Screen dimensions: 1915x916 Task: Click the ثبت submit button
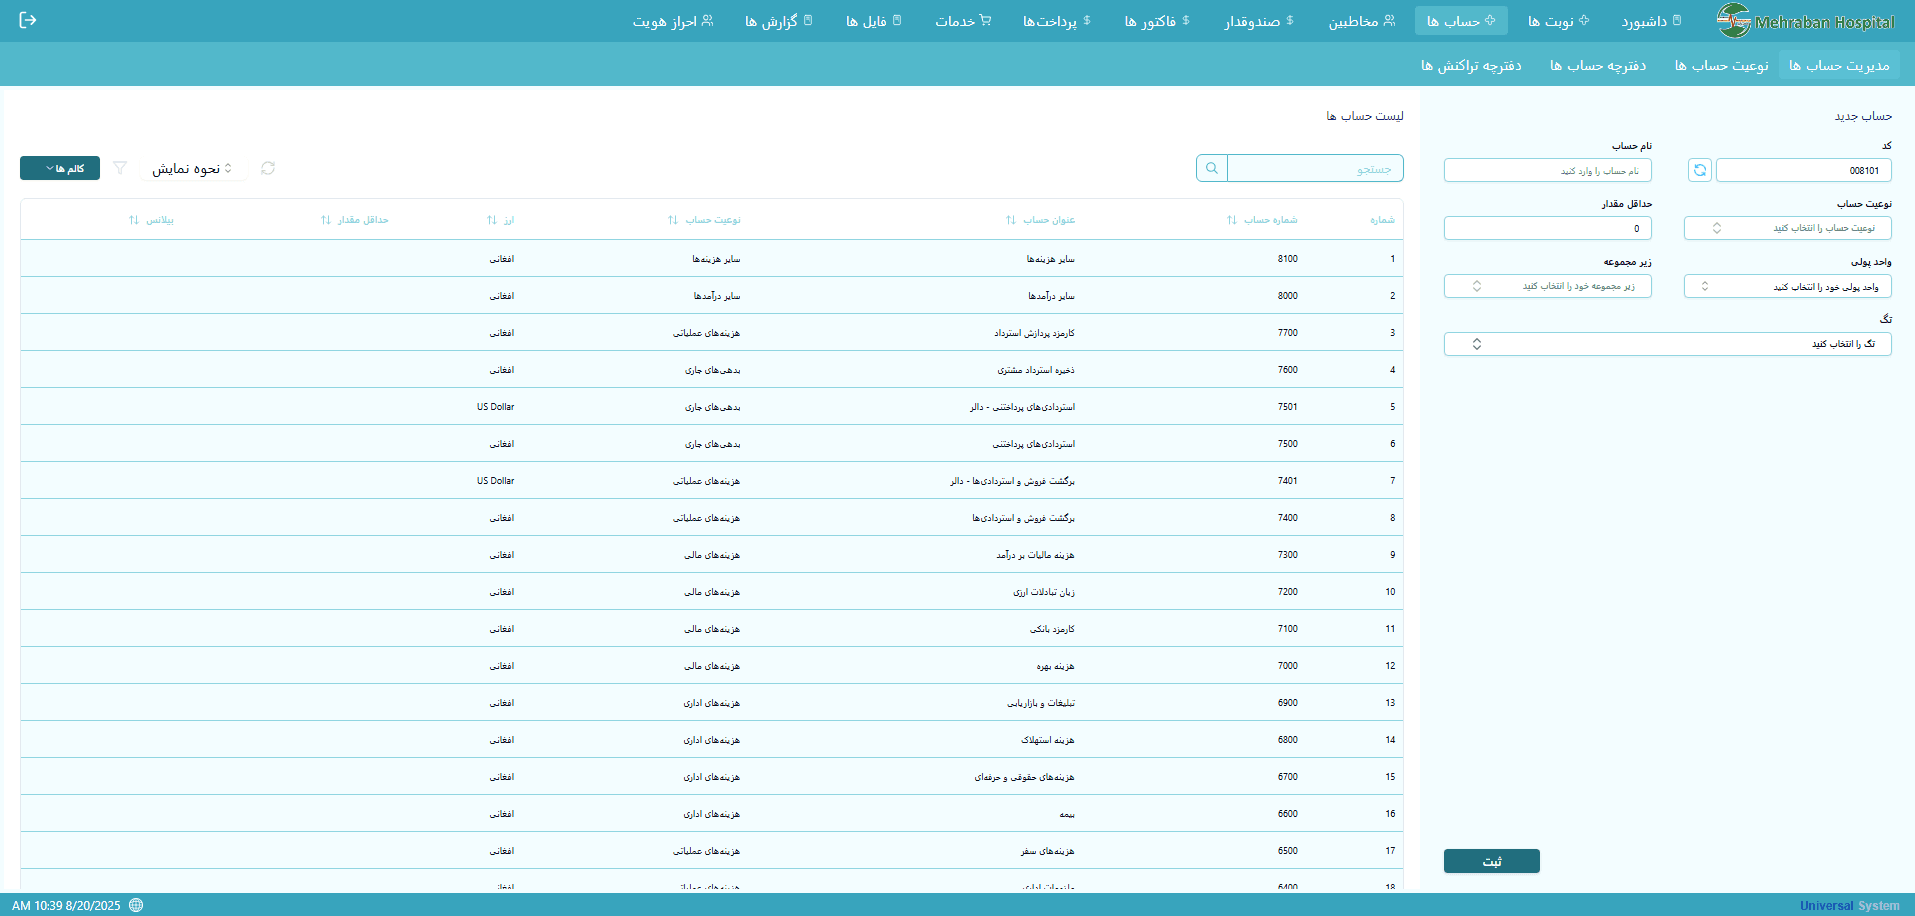click(1491, 860)
